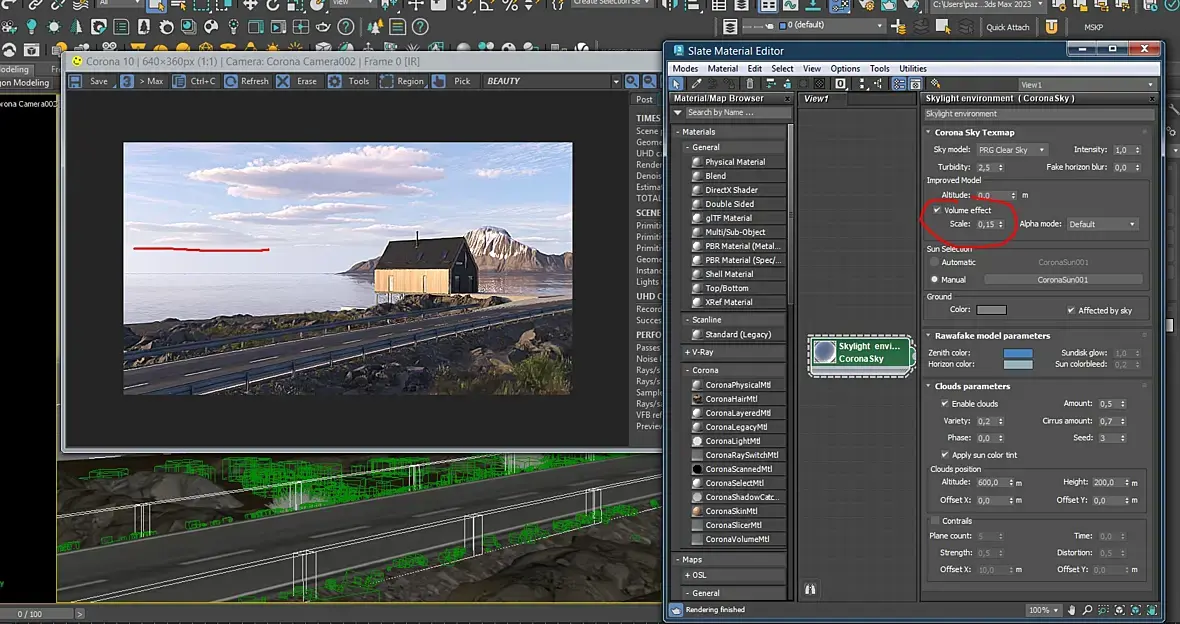Open the Sky model dropdown

click(1011, 150)
